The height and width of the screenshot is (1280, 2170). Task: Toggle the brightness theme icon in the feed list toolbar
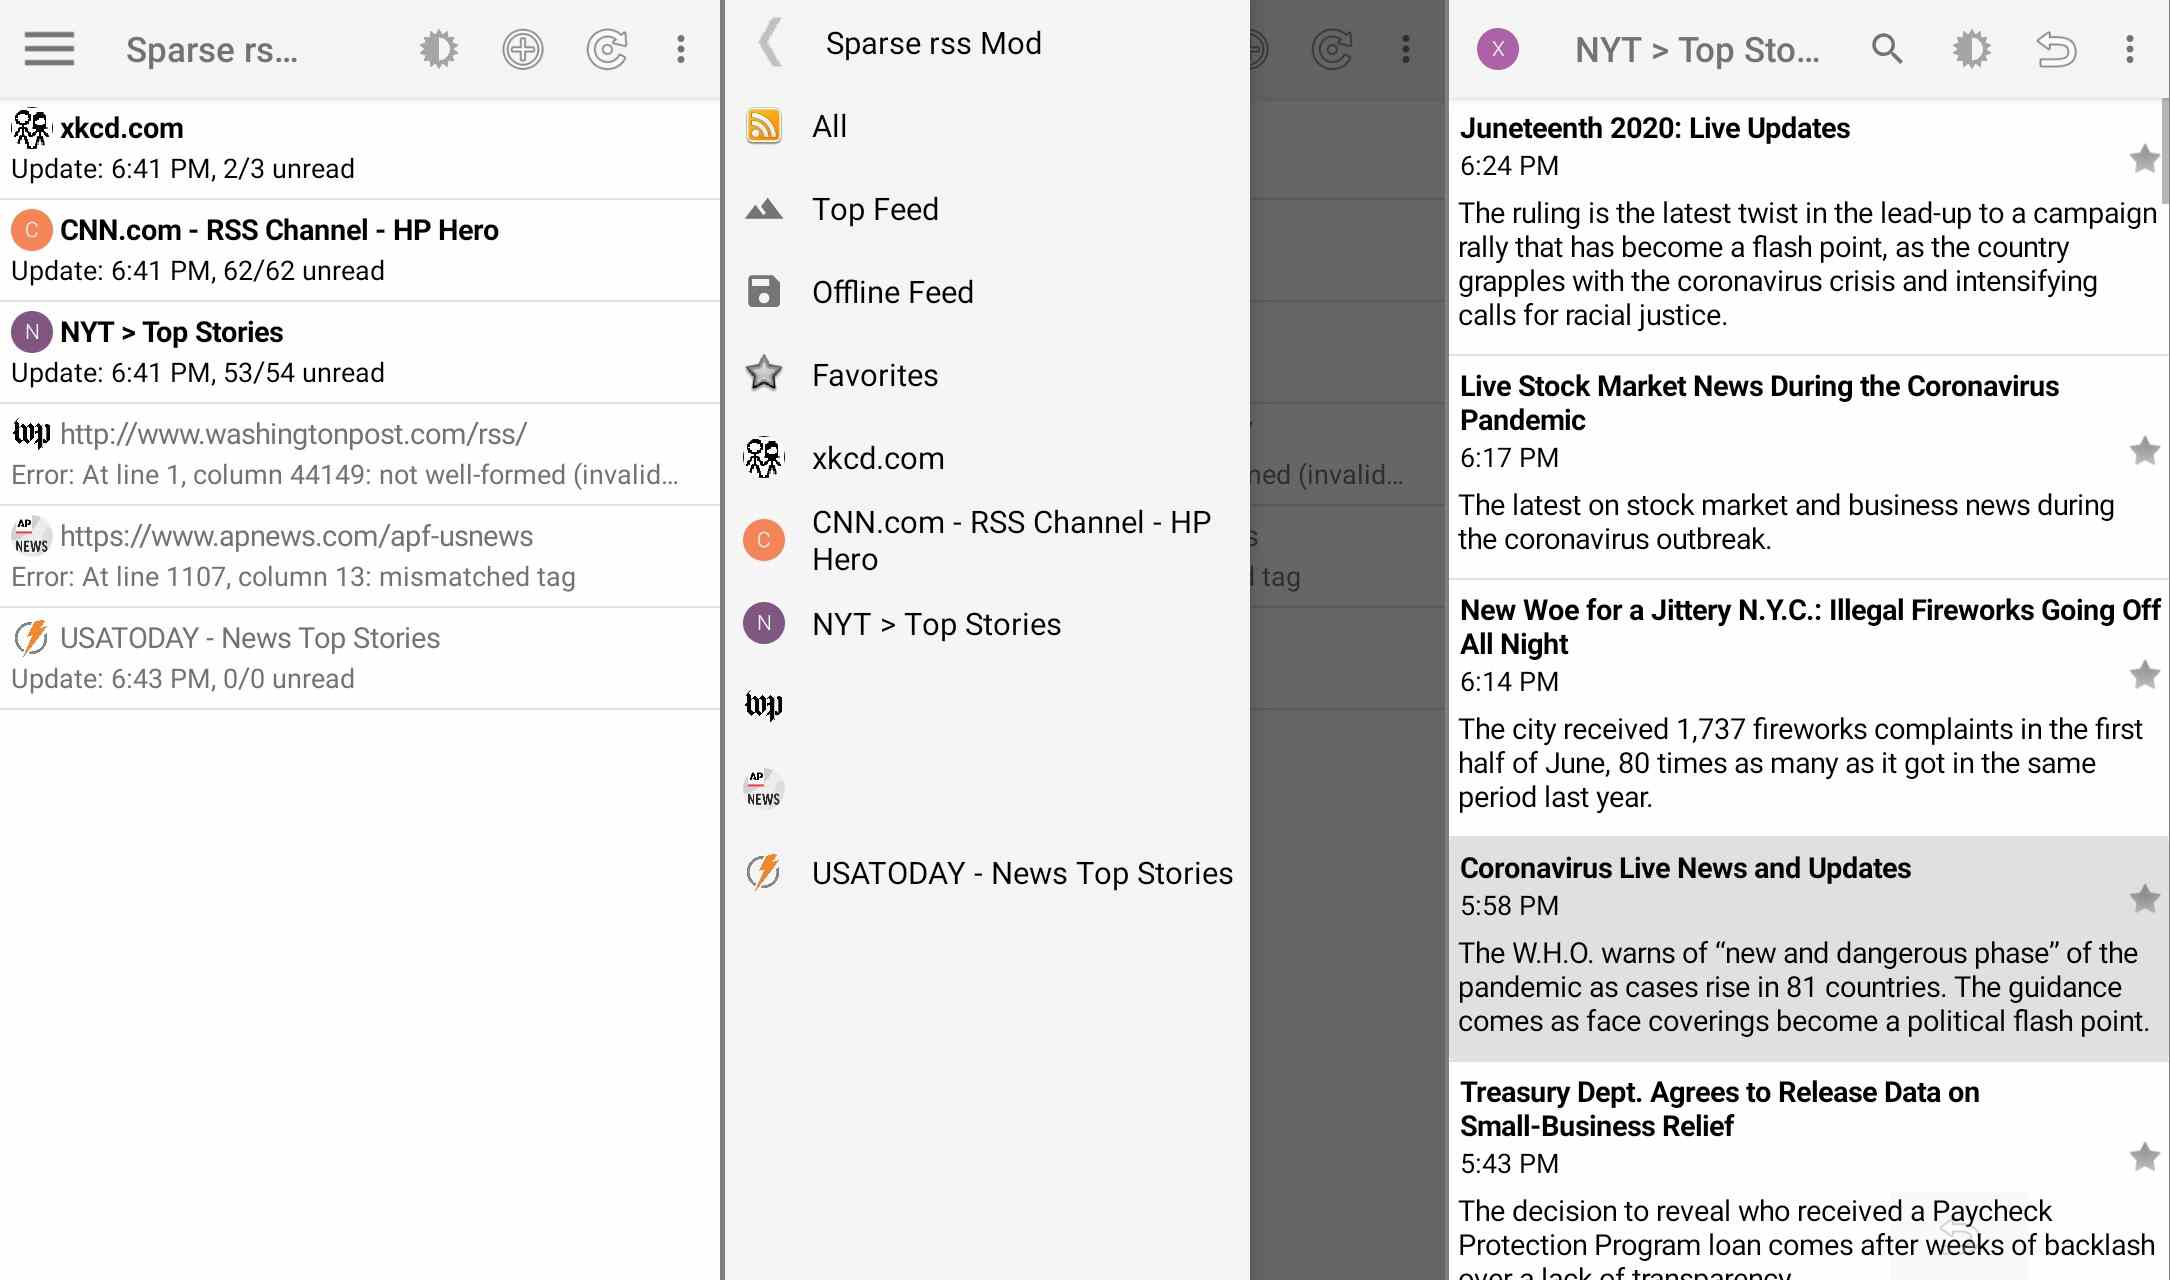(438, 49)
